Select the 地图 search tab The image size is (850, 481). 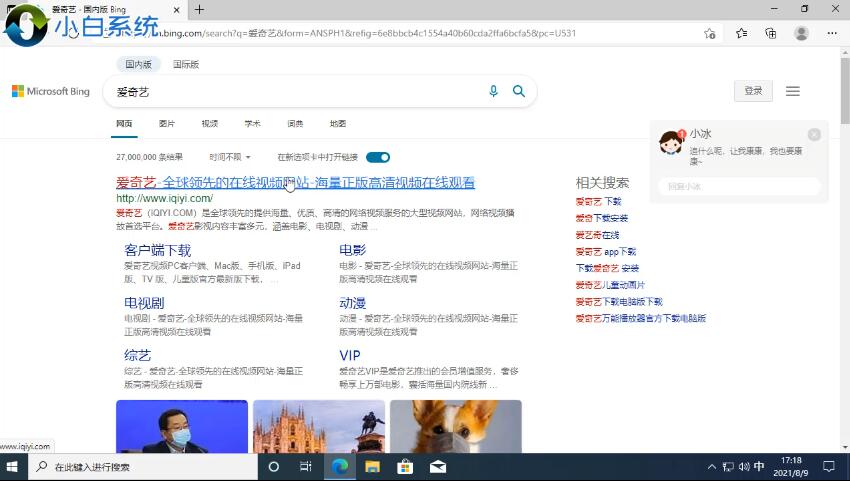[x=338, y=124]
